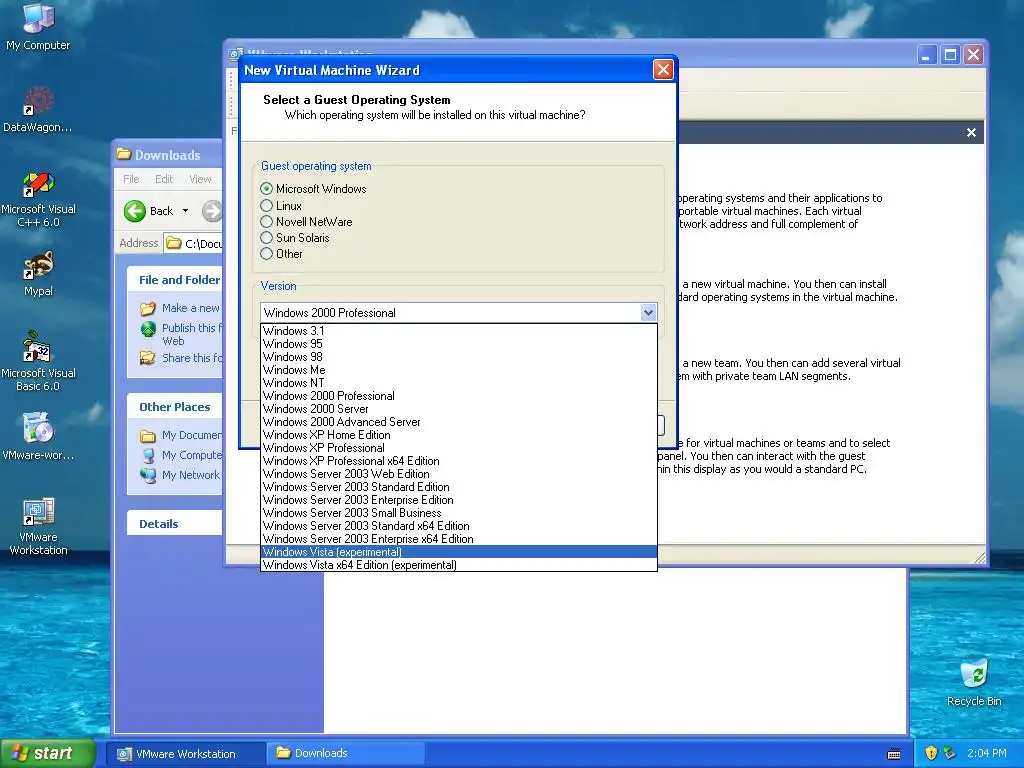
Task: Select Novell NetWare radio button
Action: pos(266,222)
